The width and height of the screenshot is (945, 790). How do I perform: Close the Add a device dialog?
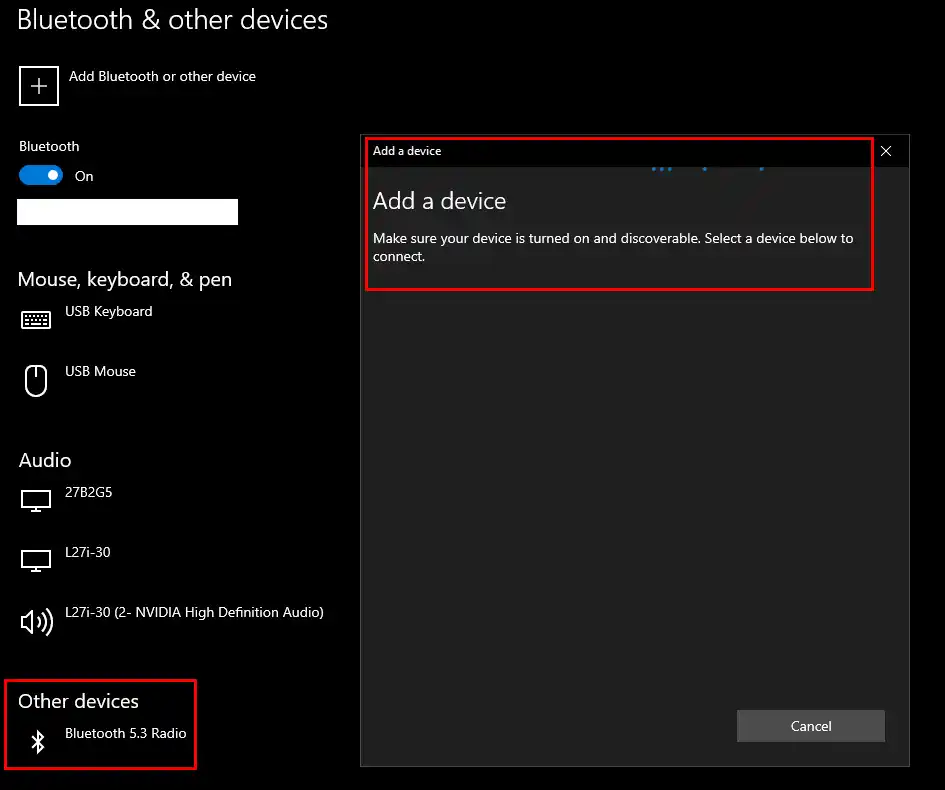click(886, 151)
